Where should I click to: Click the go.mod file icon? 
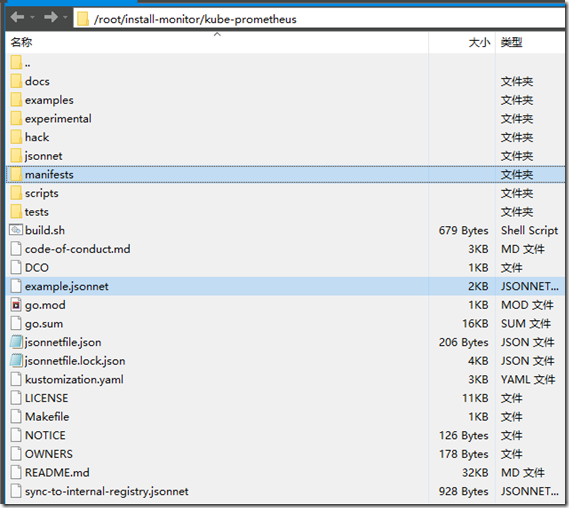click(x=16, y=305)
